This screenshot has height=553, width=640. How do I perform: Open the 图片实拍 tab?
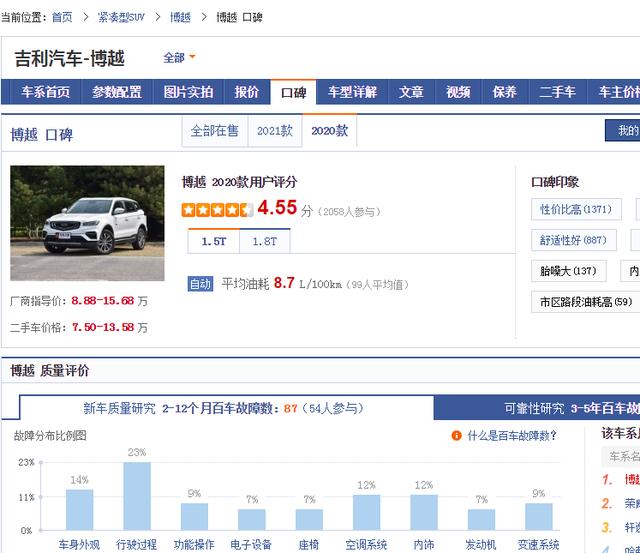click(x=188, y=92)
